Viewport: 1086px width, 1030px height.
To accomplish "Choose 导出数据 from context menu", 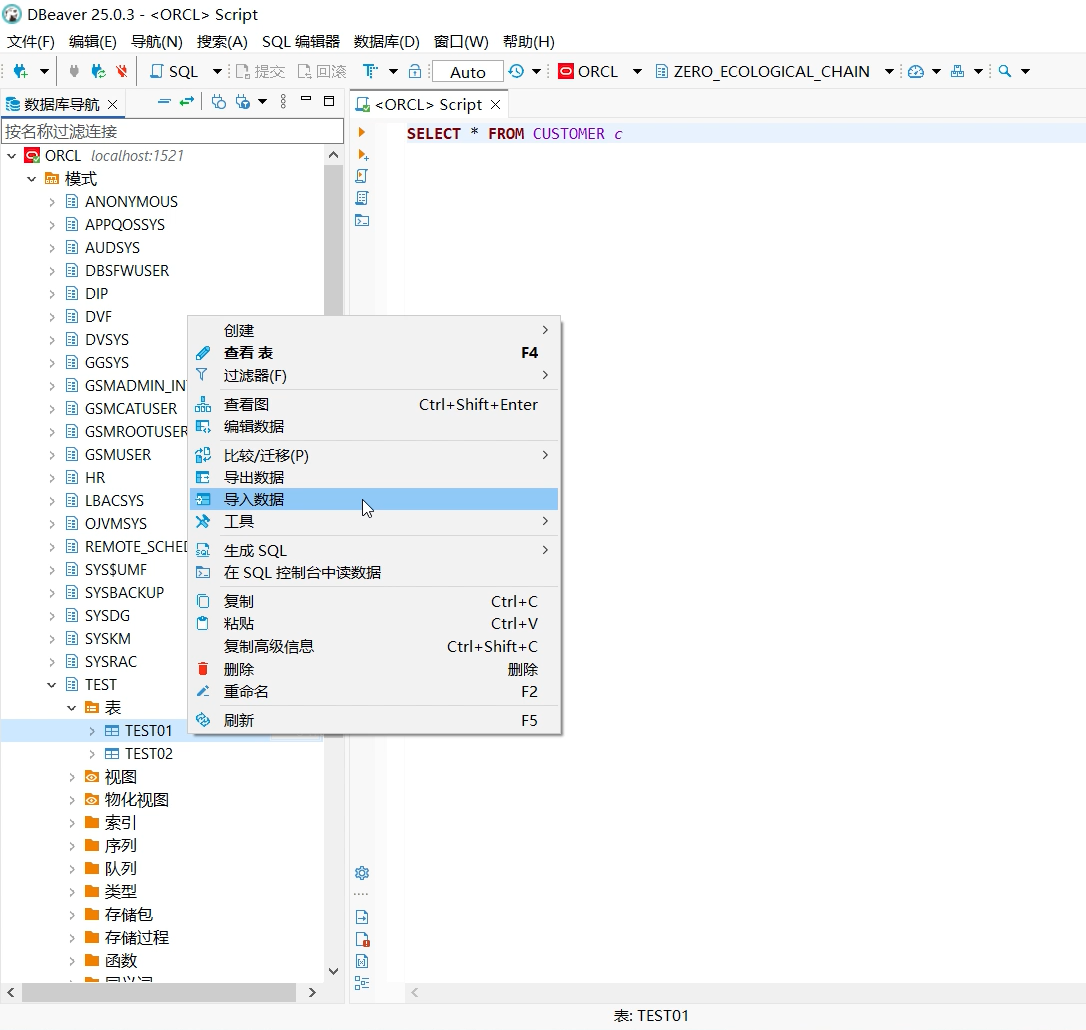I will (374, 477).
